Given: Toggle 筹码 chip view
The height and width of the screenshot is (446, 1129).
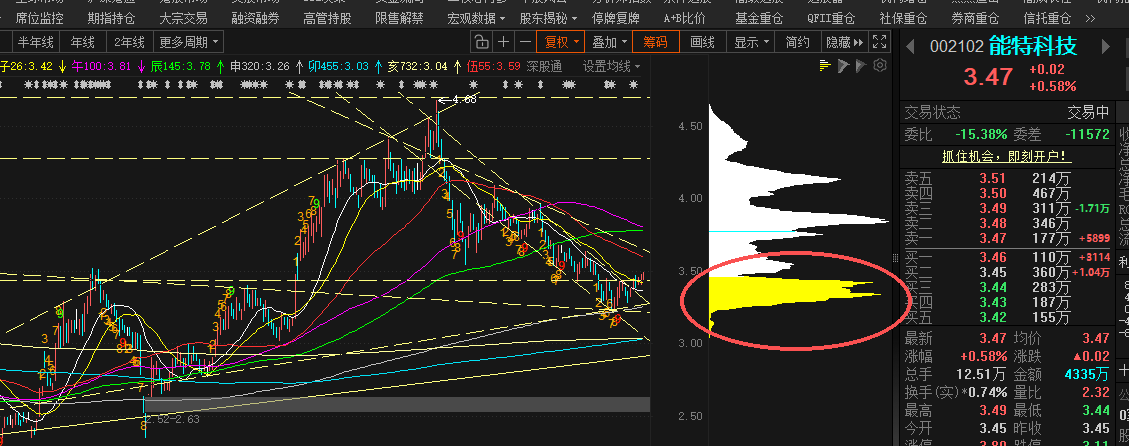Looking at the screenshot, I should coord(655,42).
